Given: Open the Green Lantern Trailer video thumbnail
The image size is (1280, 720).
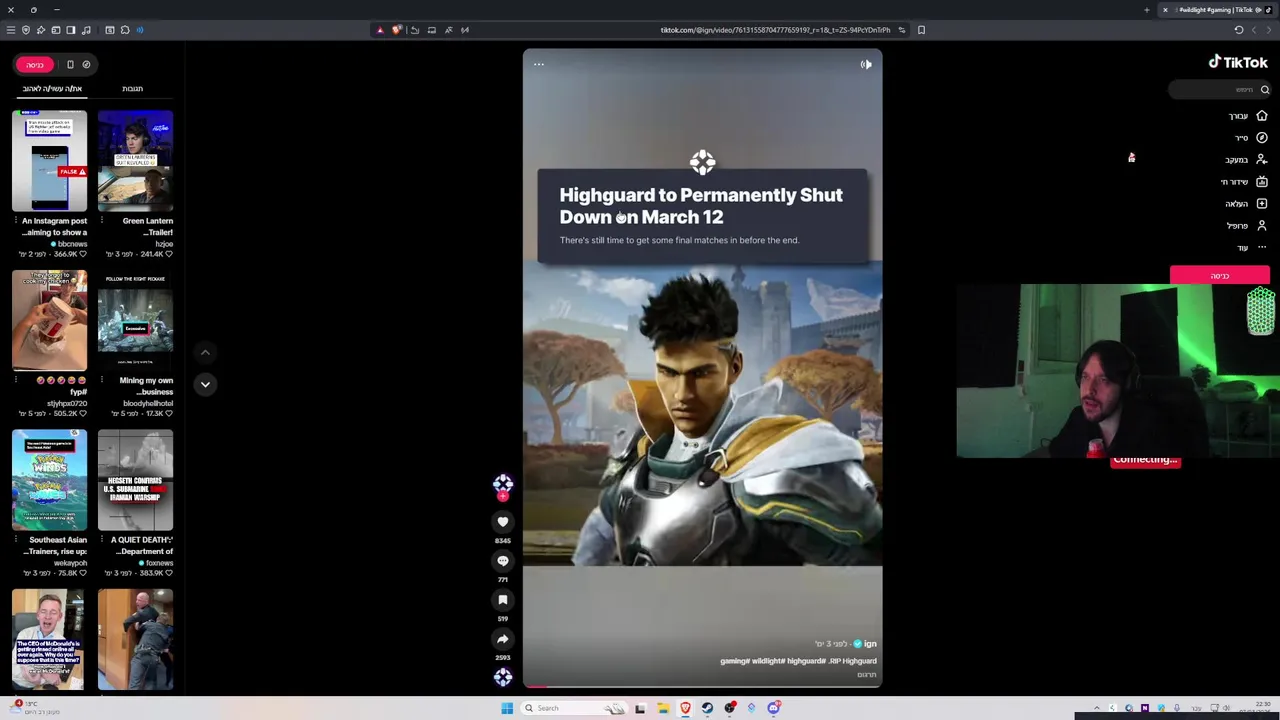Looking at the screenshot, I should coord(135,161).
